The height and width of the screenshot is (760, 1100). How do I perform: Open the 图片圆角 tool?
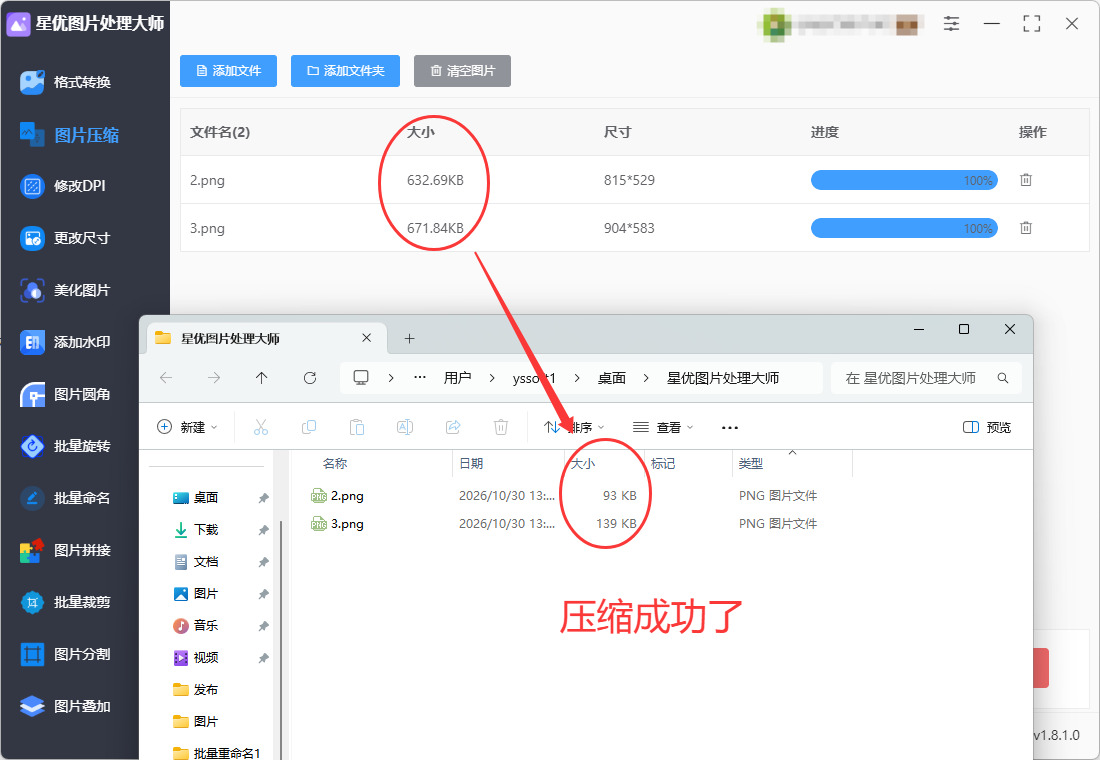(65, 394)
